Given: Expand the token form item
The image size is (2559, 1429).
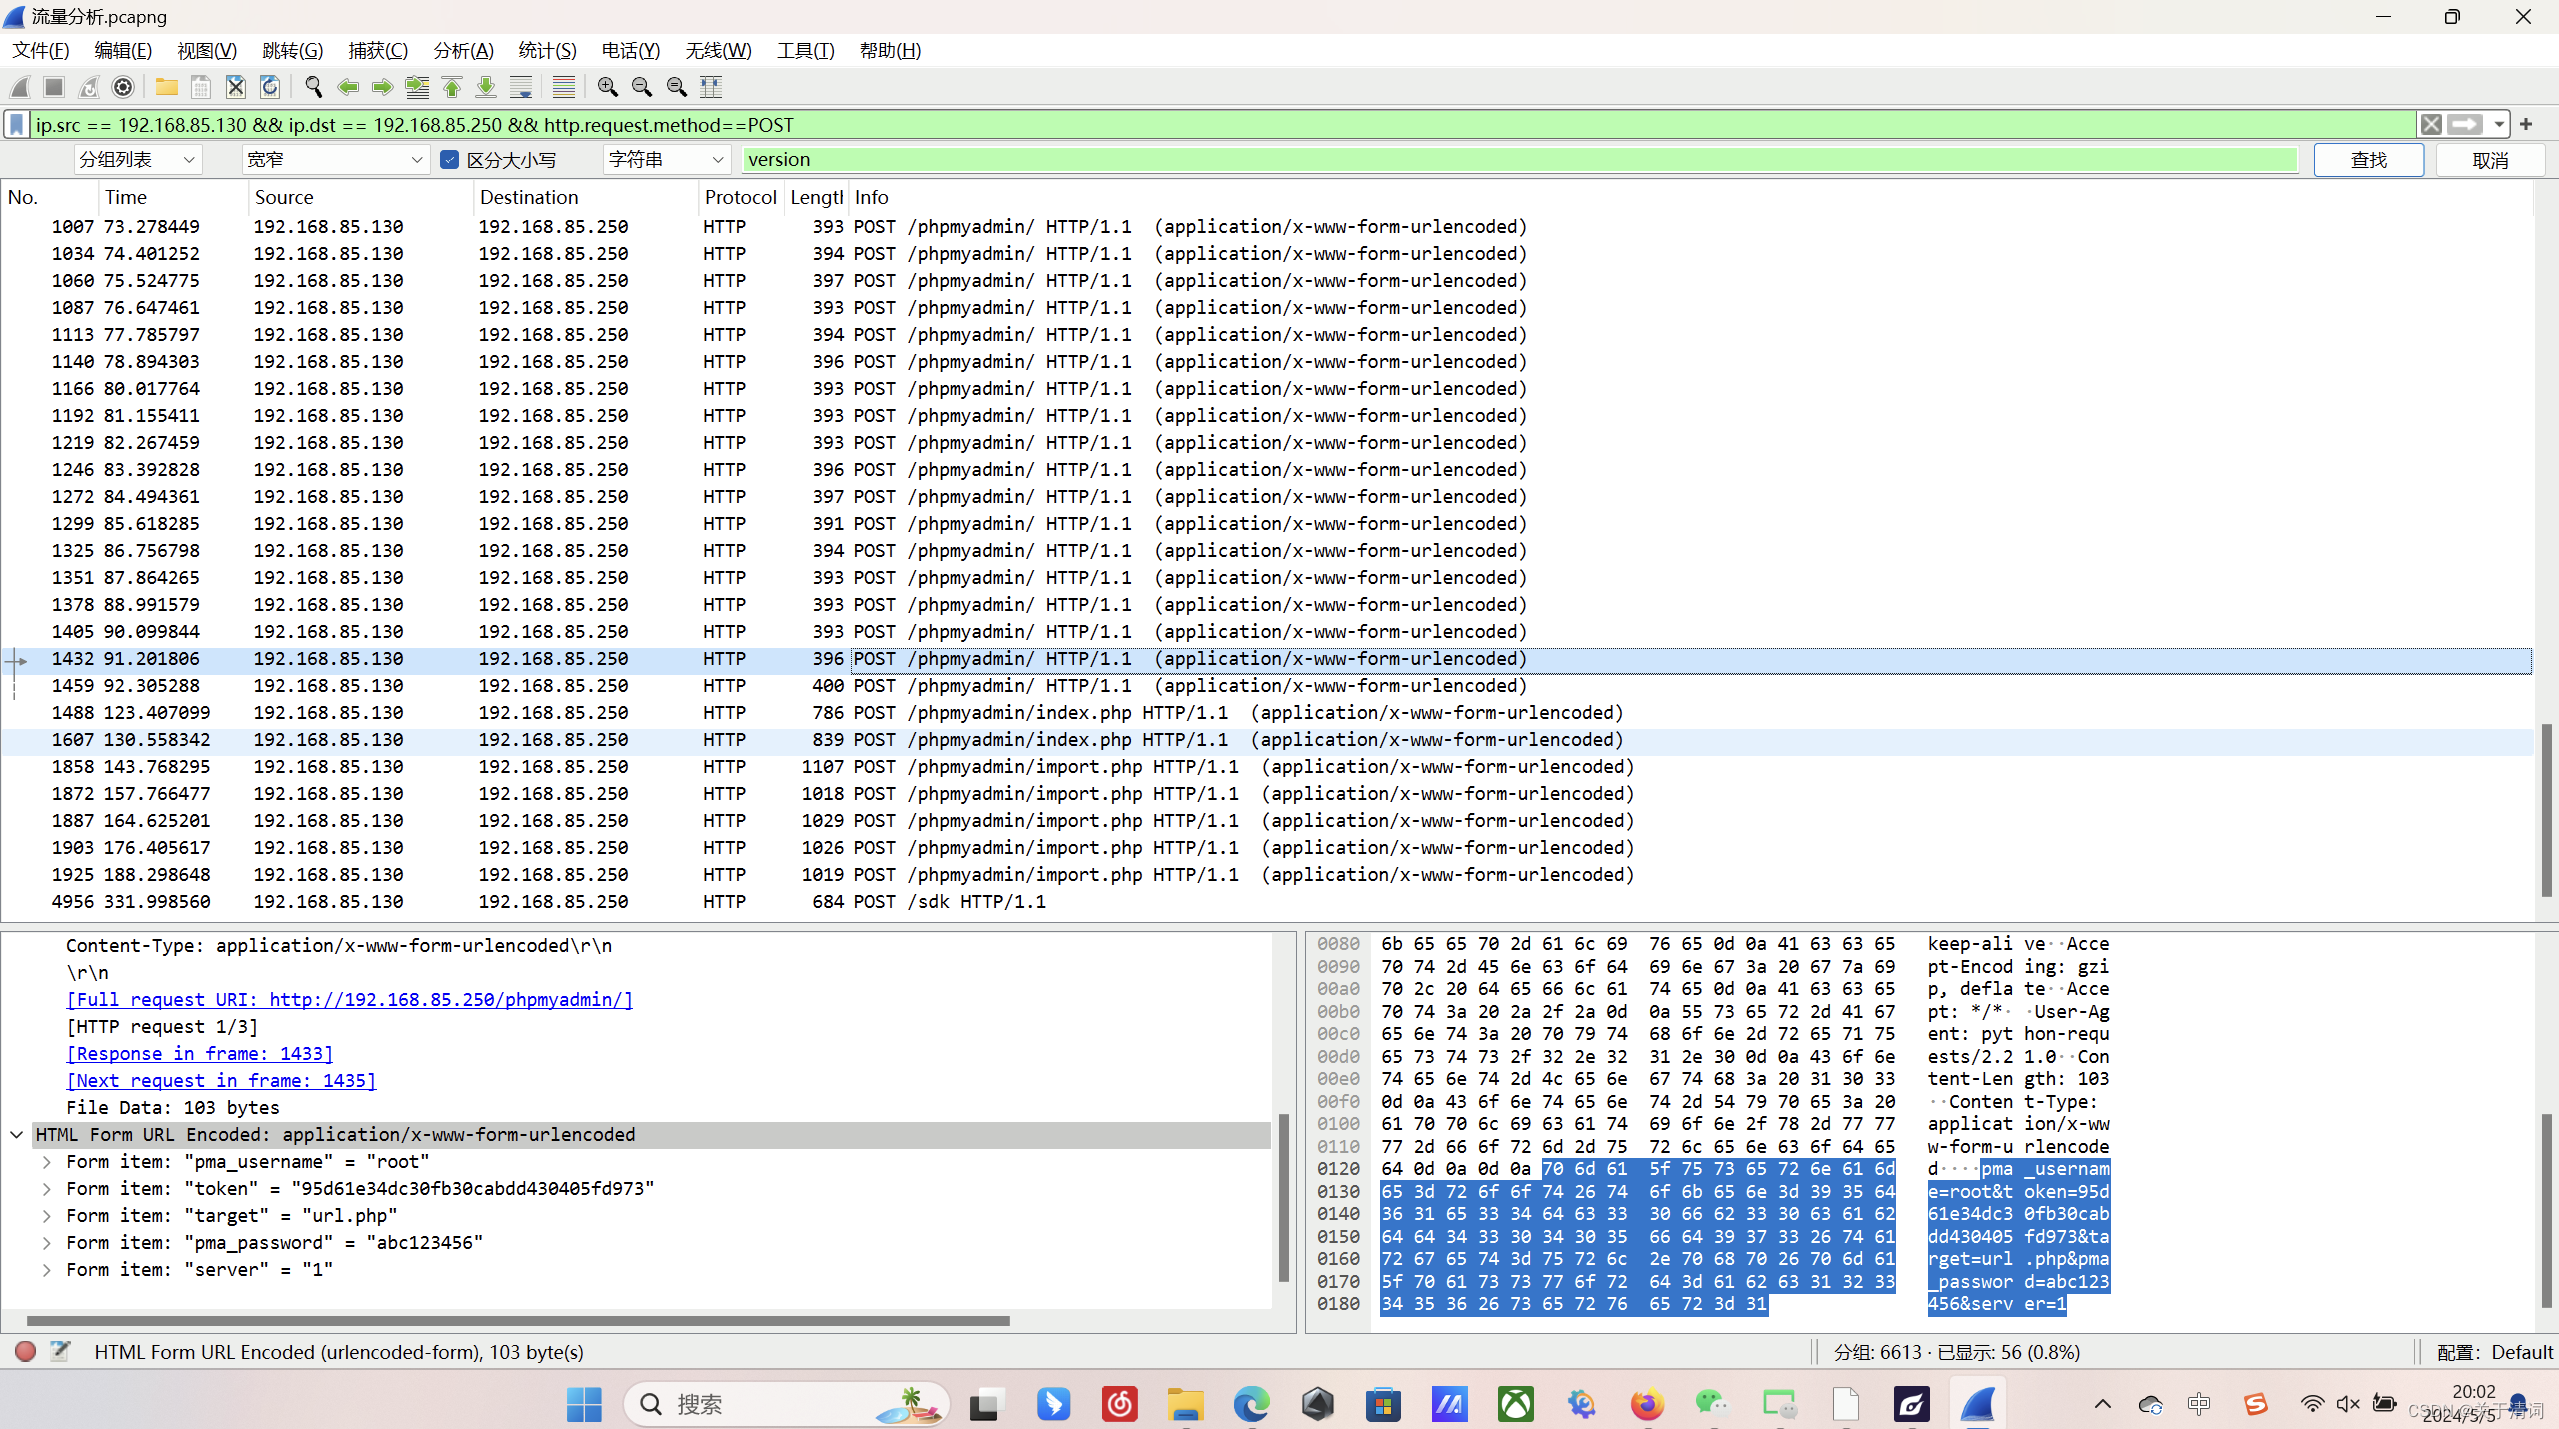Looking at the screenshot, I should 47,1189.
